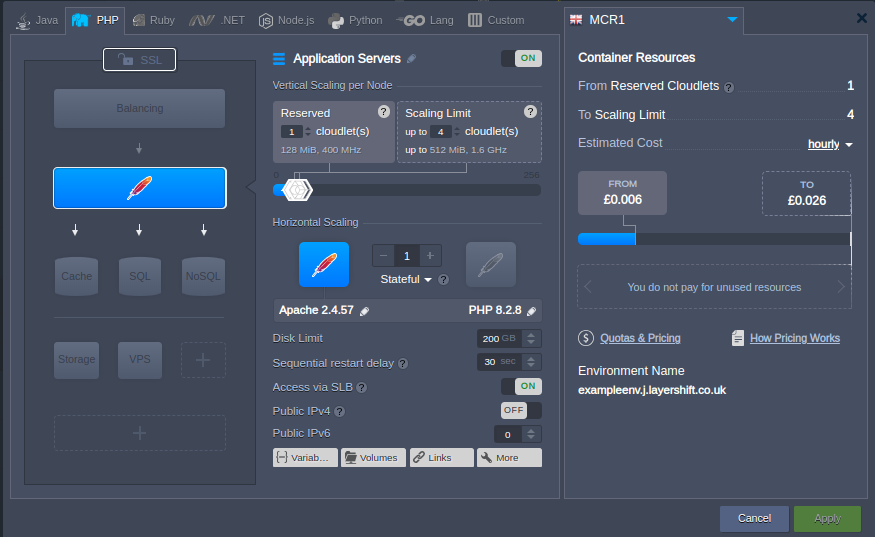Image resolution: width=875 pixels, height=537 pixels.
Task: Toggle Access via SLB switch
Action: [521, 386]
